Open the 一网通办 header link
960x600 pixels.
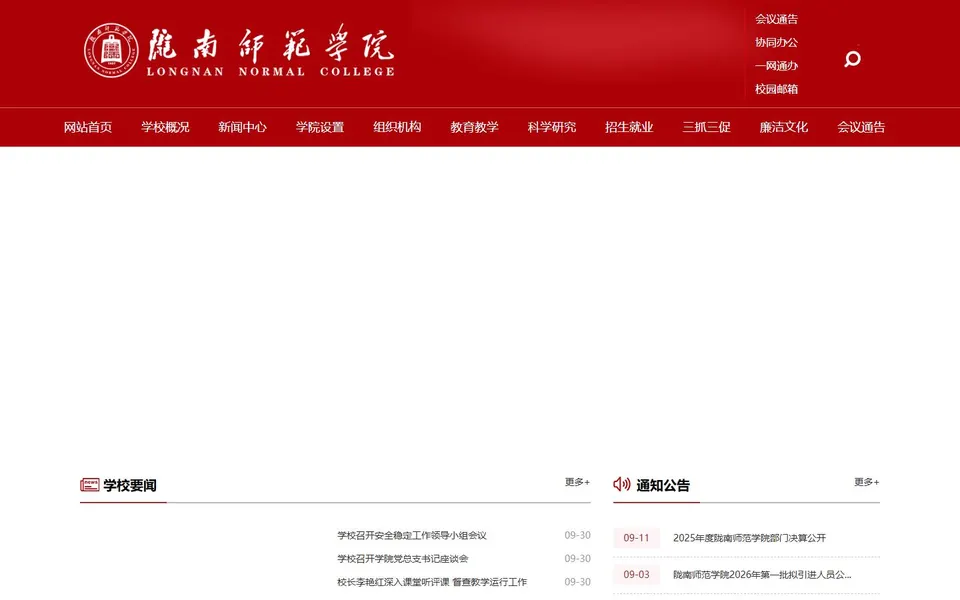click(776, 66)
